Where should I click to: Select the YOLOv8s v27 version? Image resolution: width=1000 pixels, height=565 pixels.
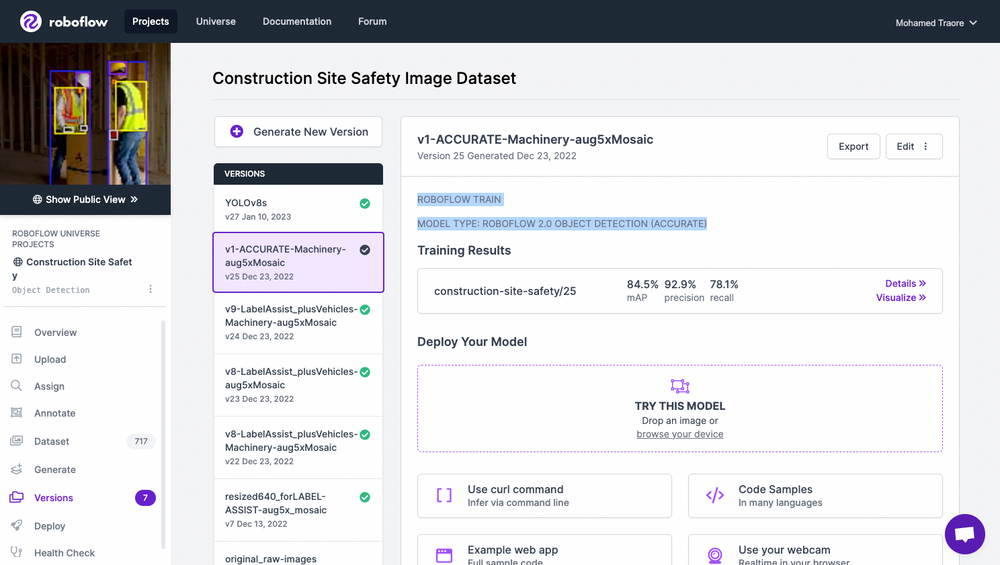tap(298, 209)
